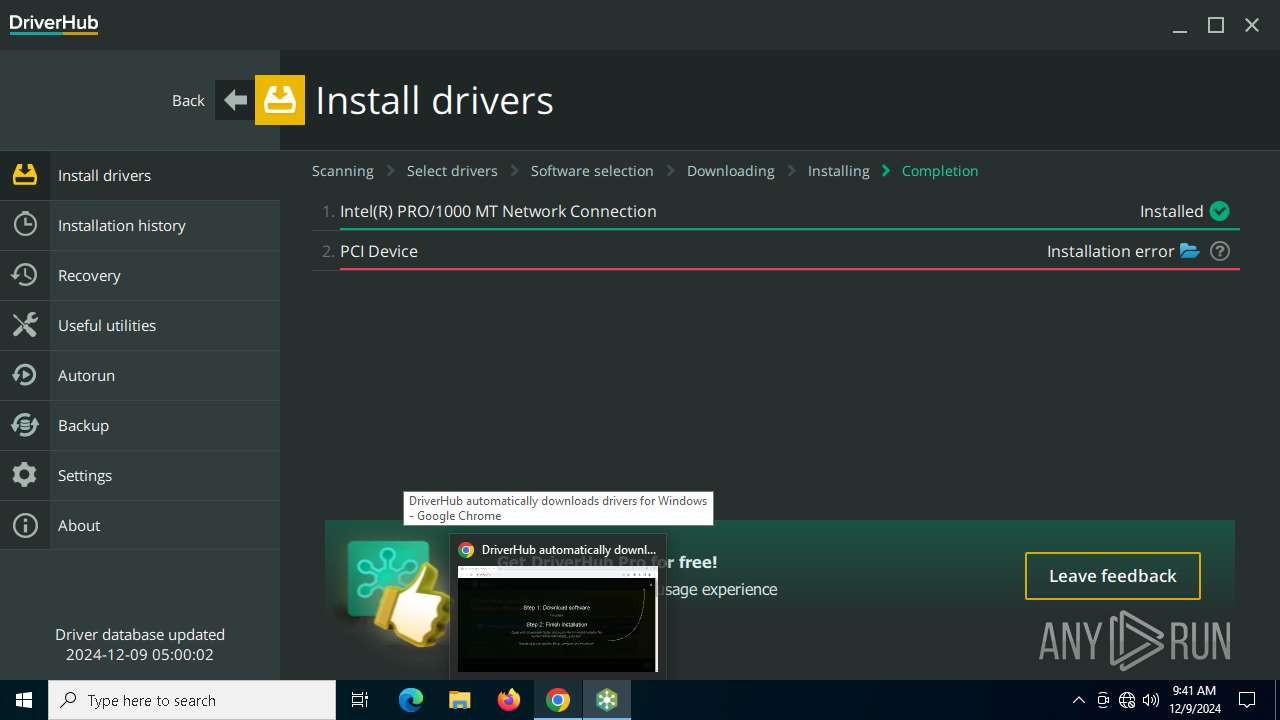Open the Recovery menu item
The width and height of the screenshot is (1280, 720).
tap(140, 275)
